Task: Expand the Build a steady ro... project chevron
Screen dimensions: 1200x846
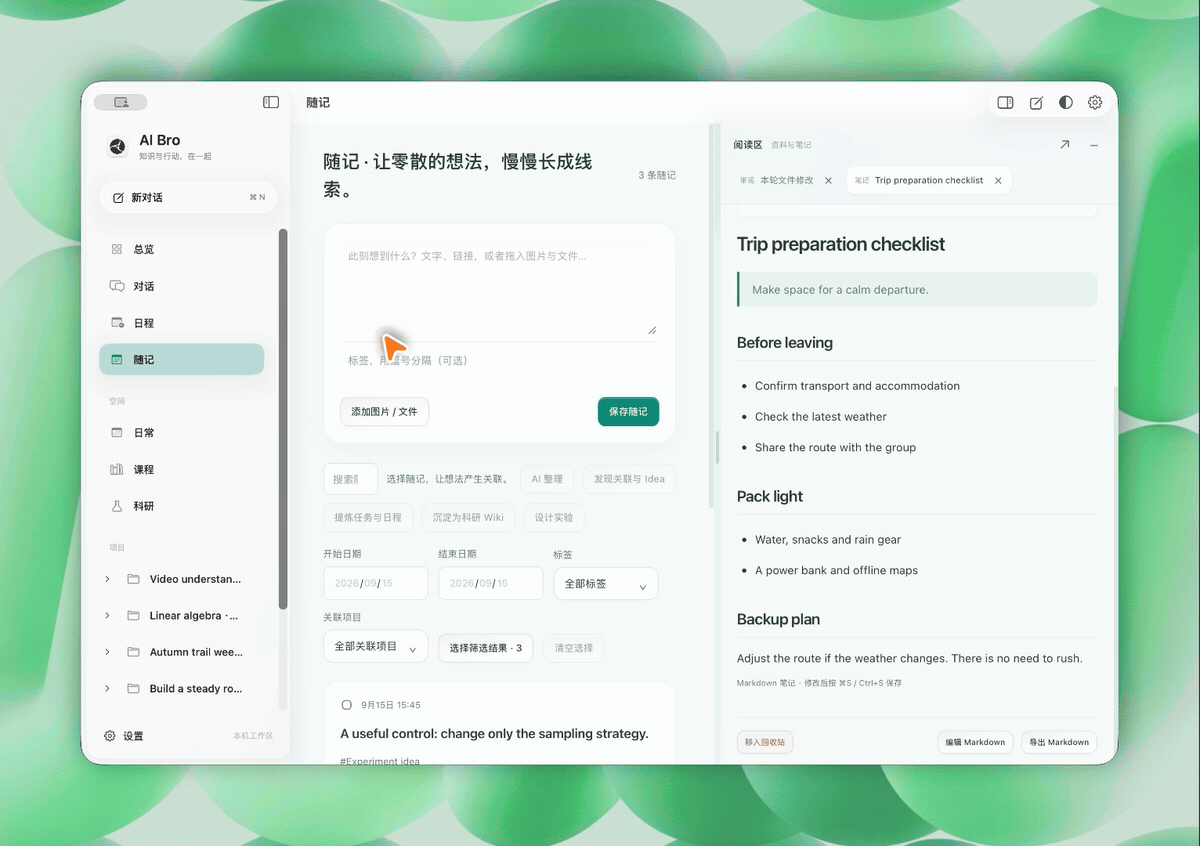Action: (x=107, y=689)
